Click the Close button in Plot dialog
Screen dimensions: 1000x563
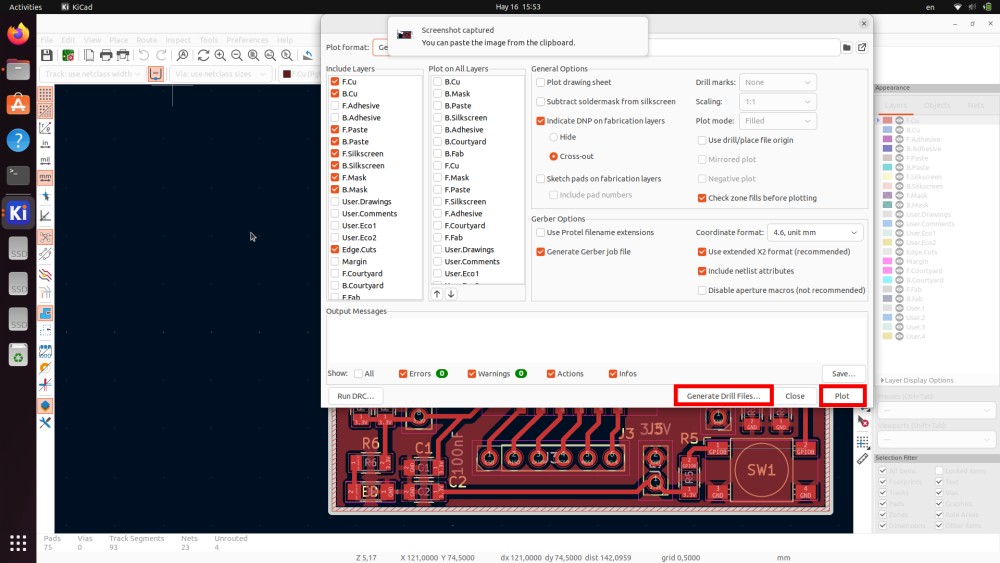(795, 396)
